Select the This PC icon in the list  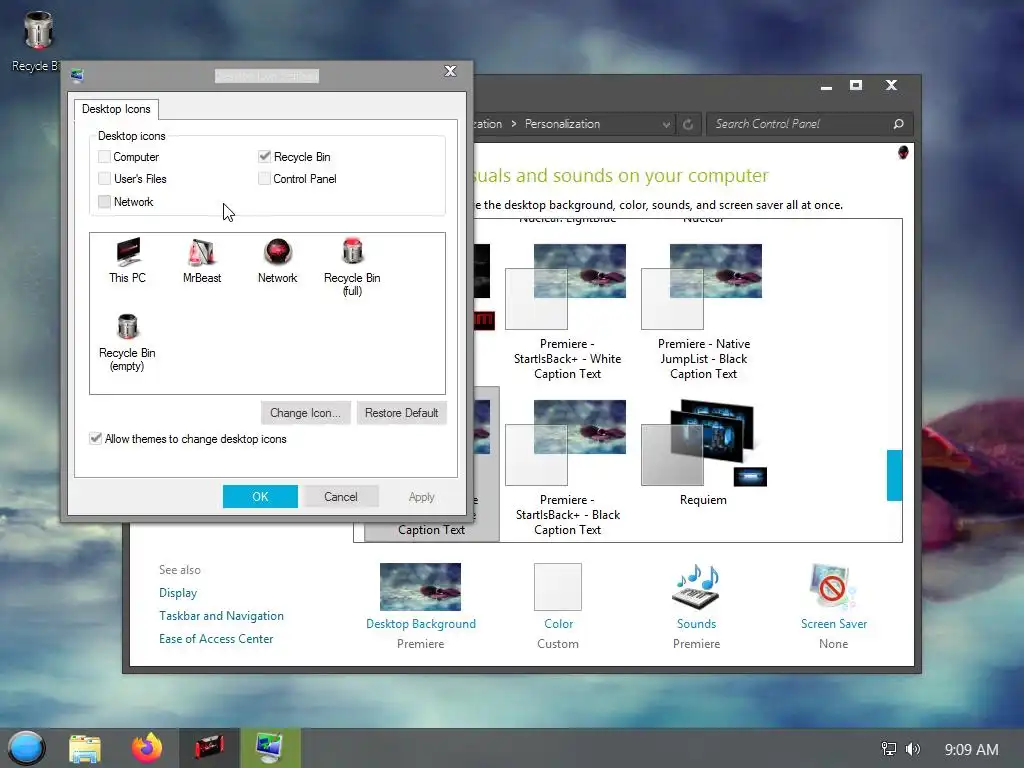128,261
